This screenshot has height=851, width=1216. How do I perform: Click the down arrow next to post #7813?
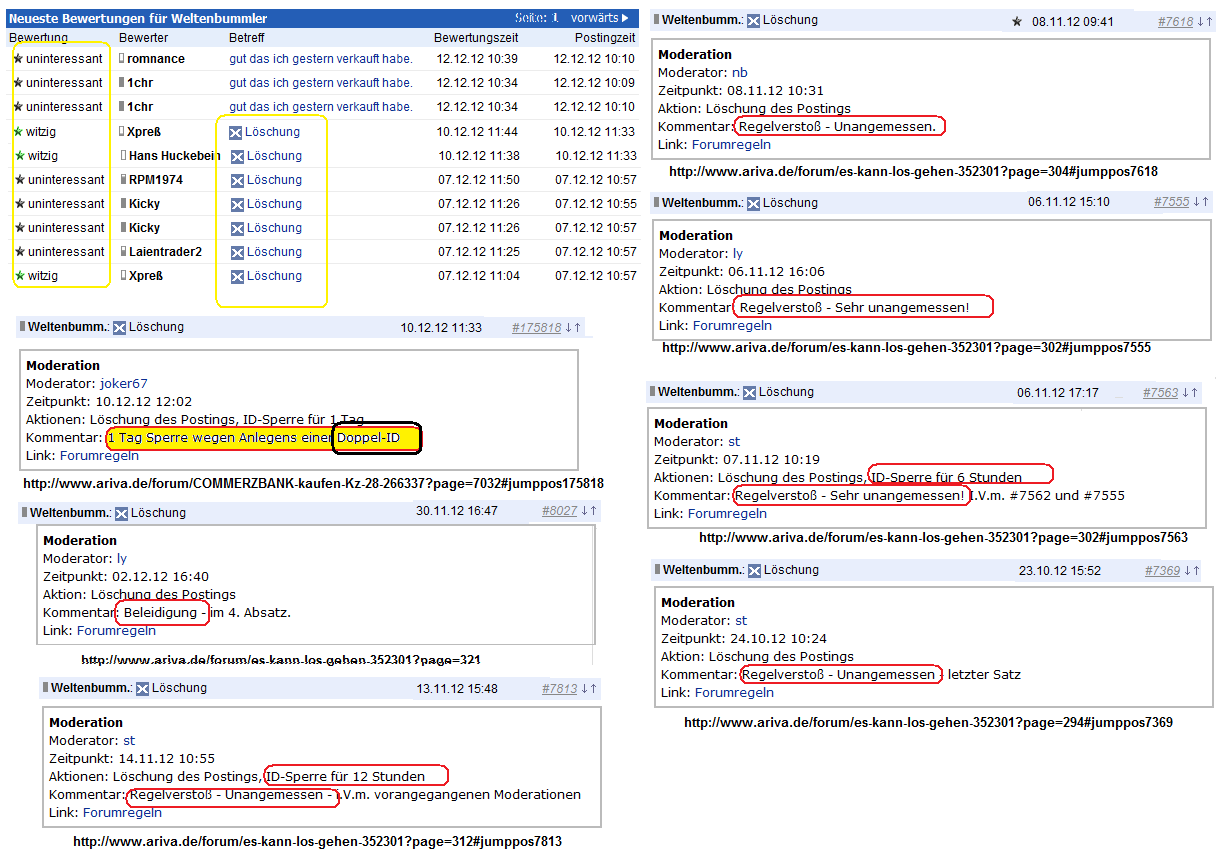tap(583, 689)
